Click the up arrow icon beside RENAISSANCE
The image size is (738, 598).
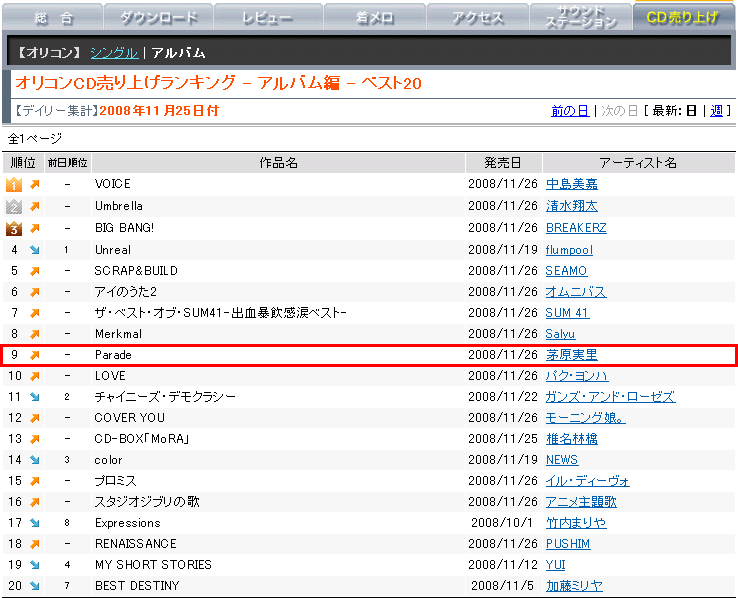tap(35, 544)
